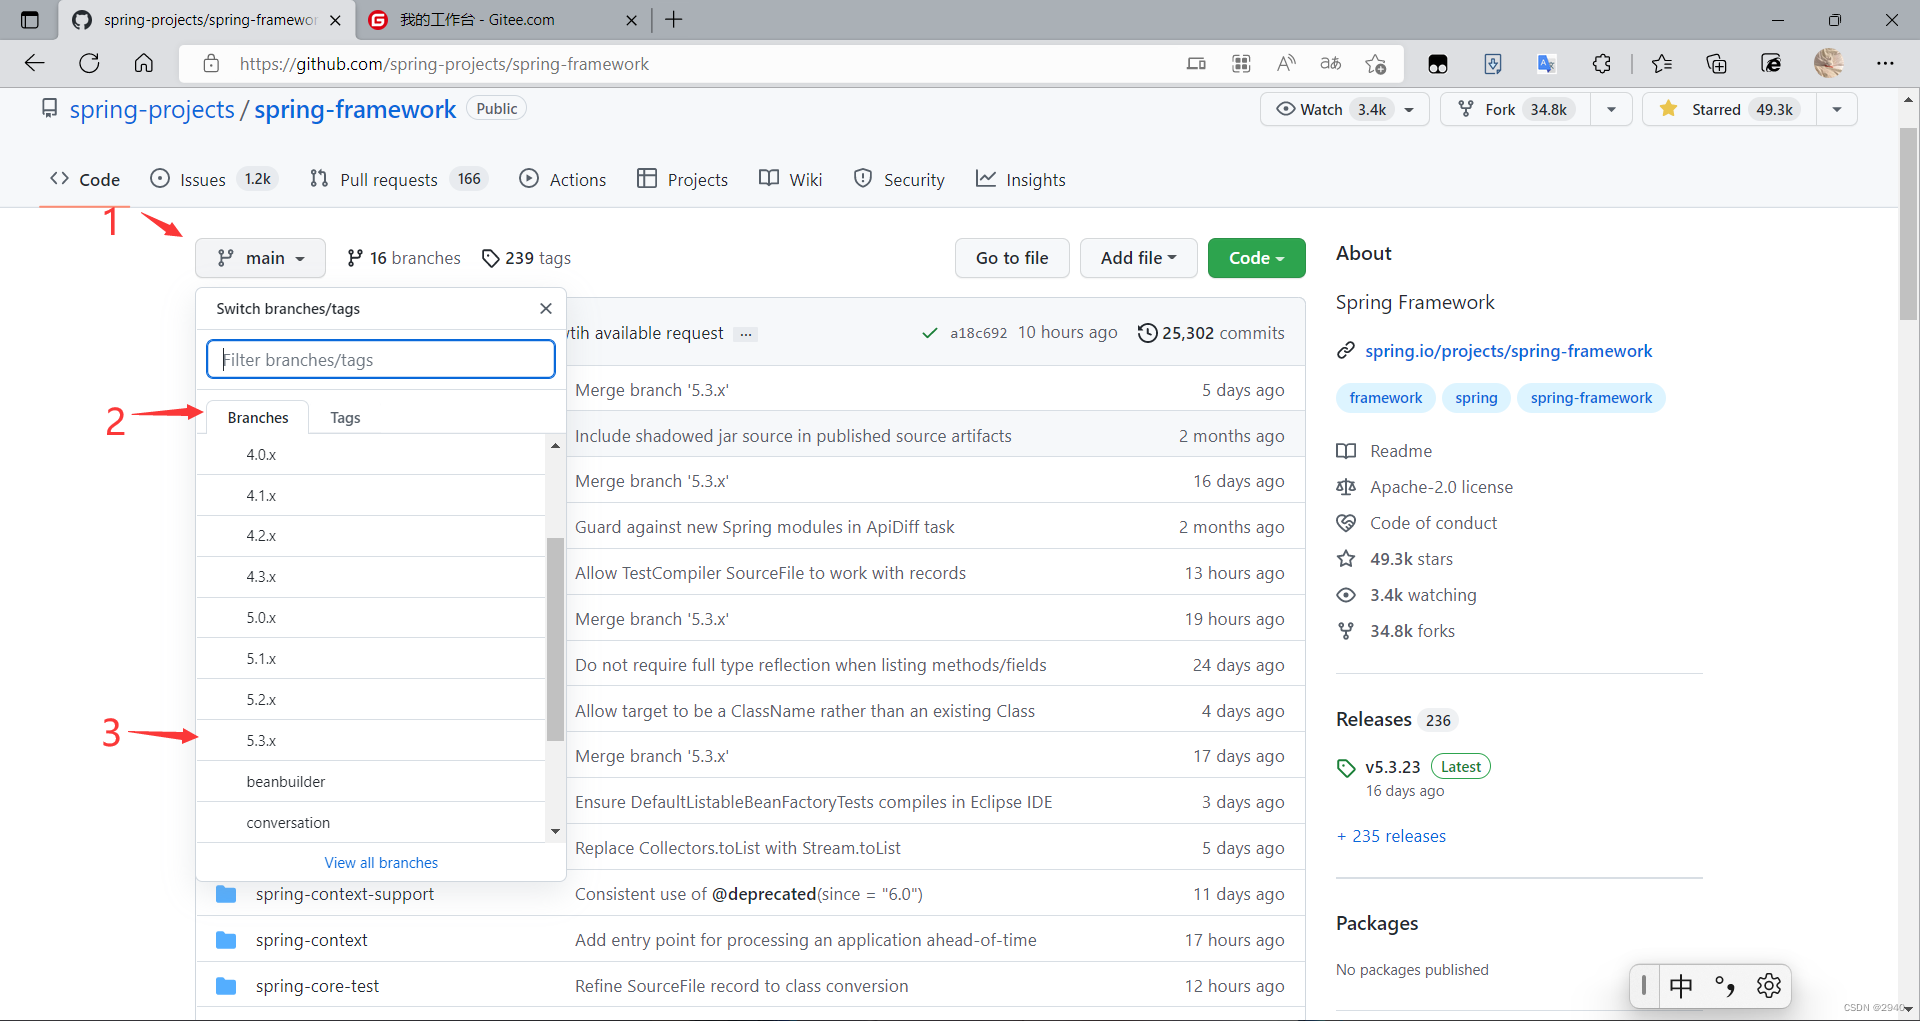
Task: Open the main branch selector dropdown
Action: (x=260, y=258)
